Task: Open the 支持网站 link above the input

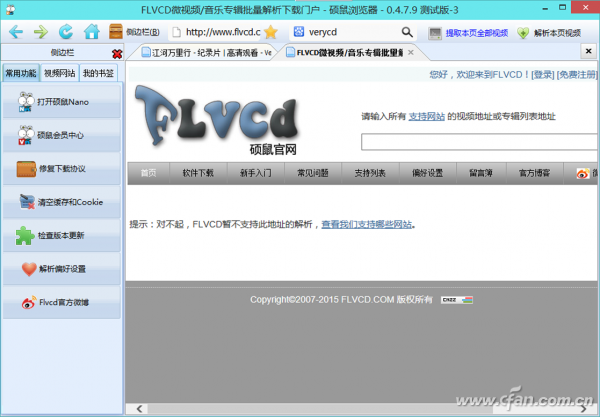Action: tap(427, 116)
